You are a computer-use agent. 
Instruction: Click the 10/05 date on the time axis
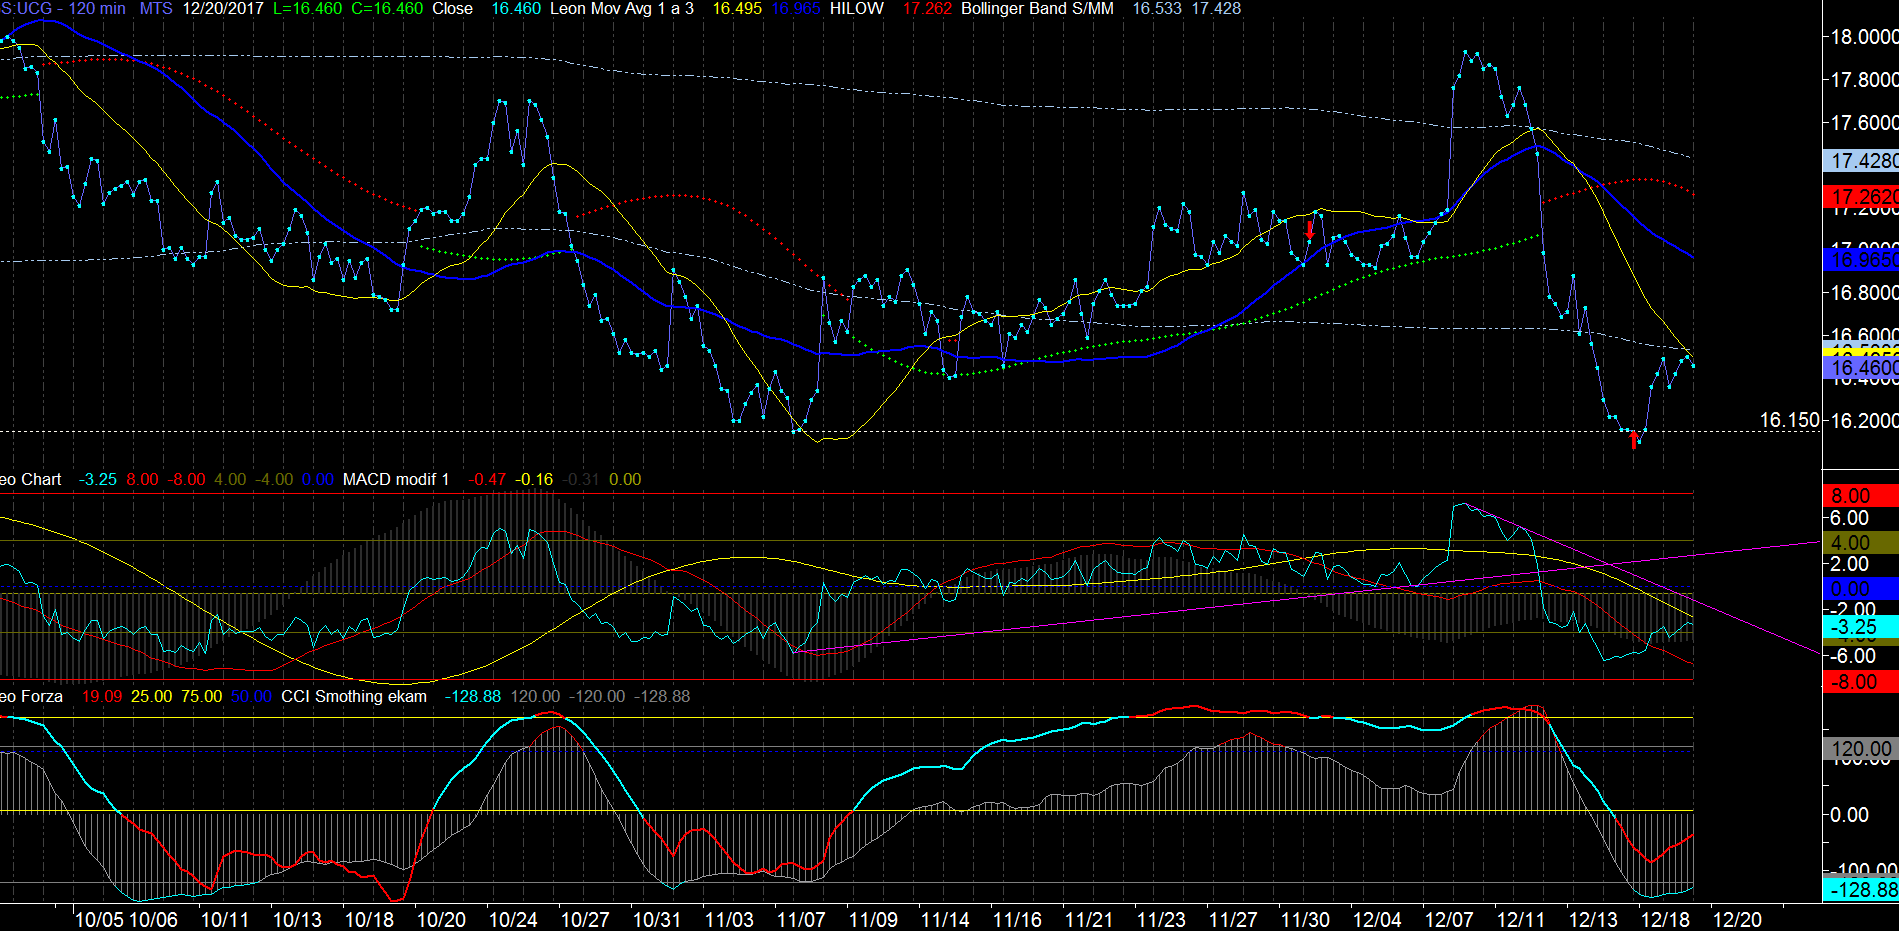99,920
